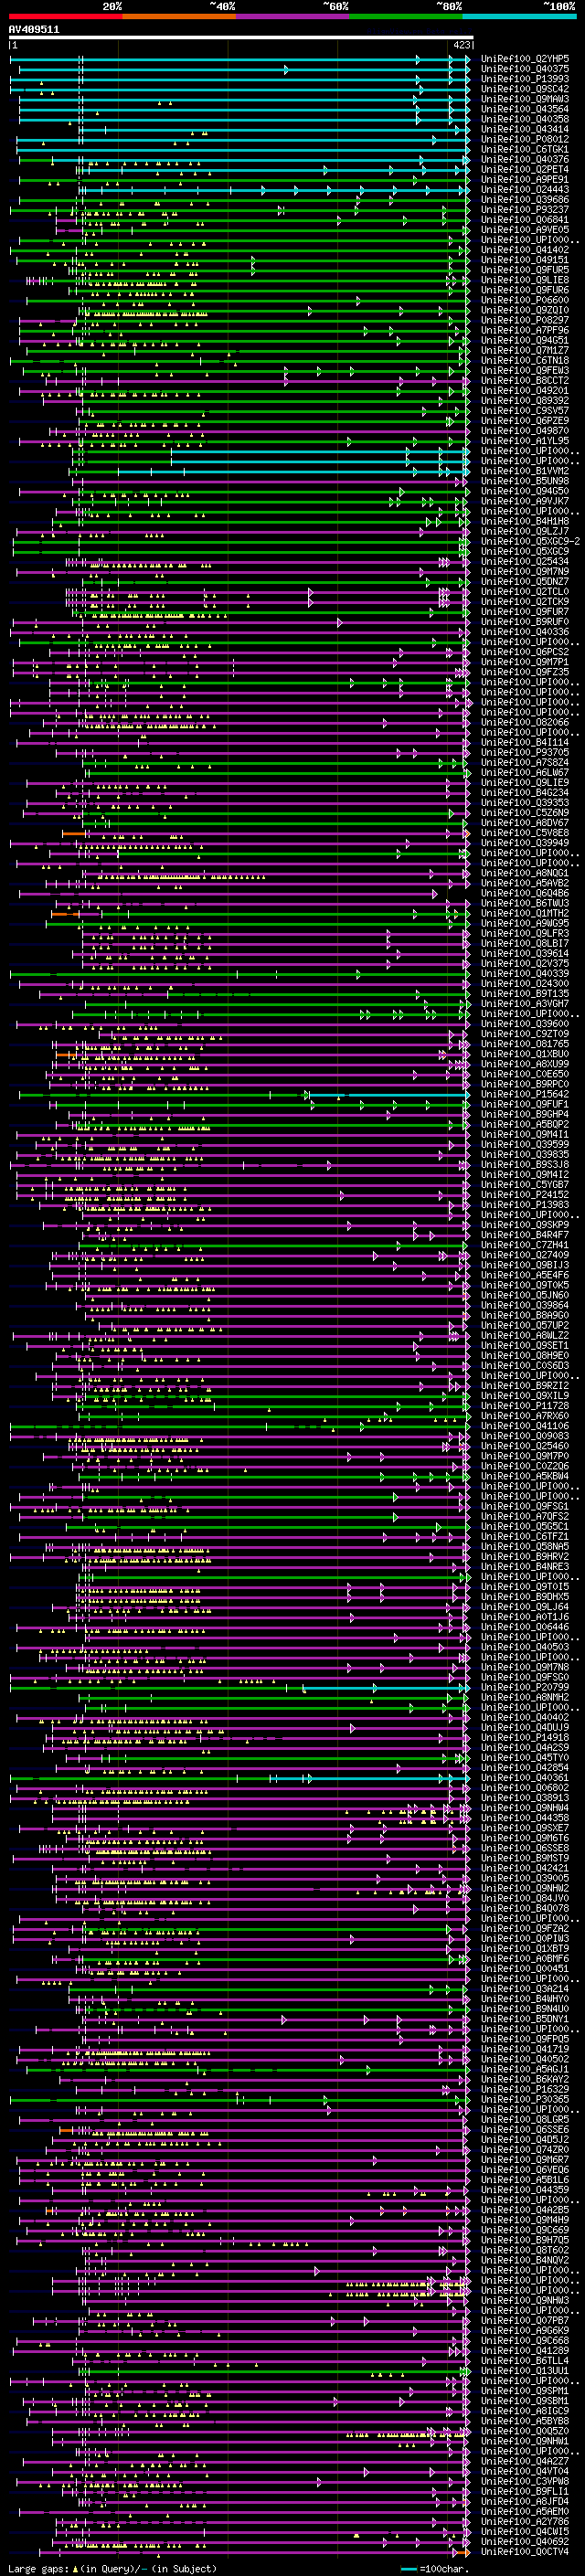
Task: Click the UniRef100_Q9M7N9 label
Action: pos(525,572)
